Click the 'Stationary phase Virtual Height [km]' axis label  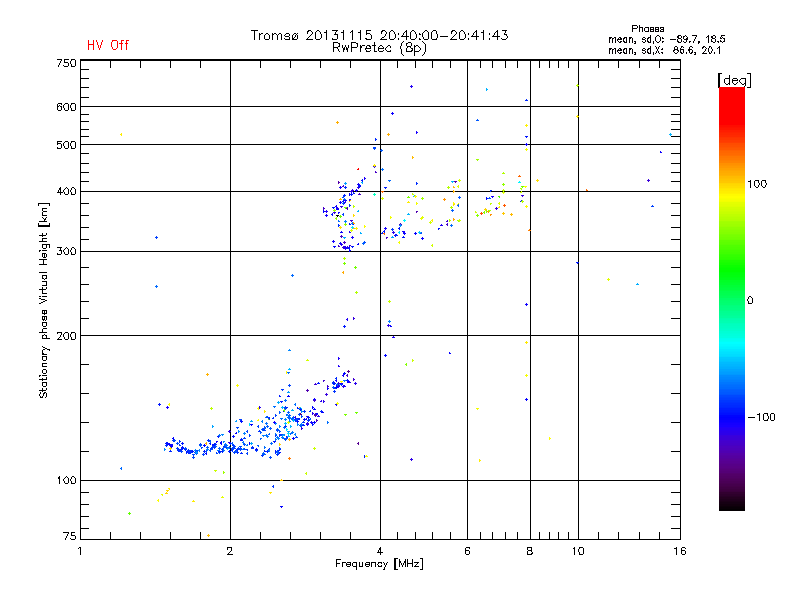[x=44, y=301]
